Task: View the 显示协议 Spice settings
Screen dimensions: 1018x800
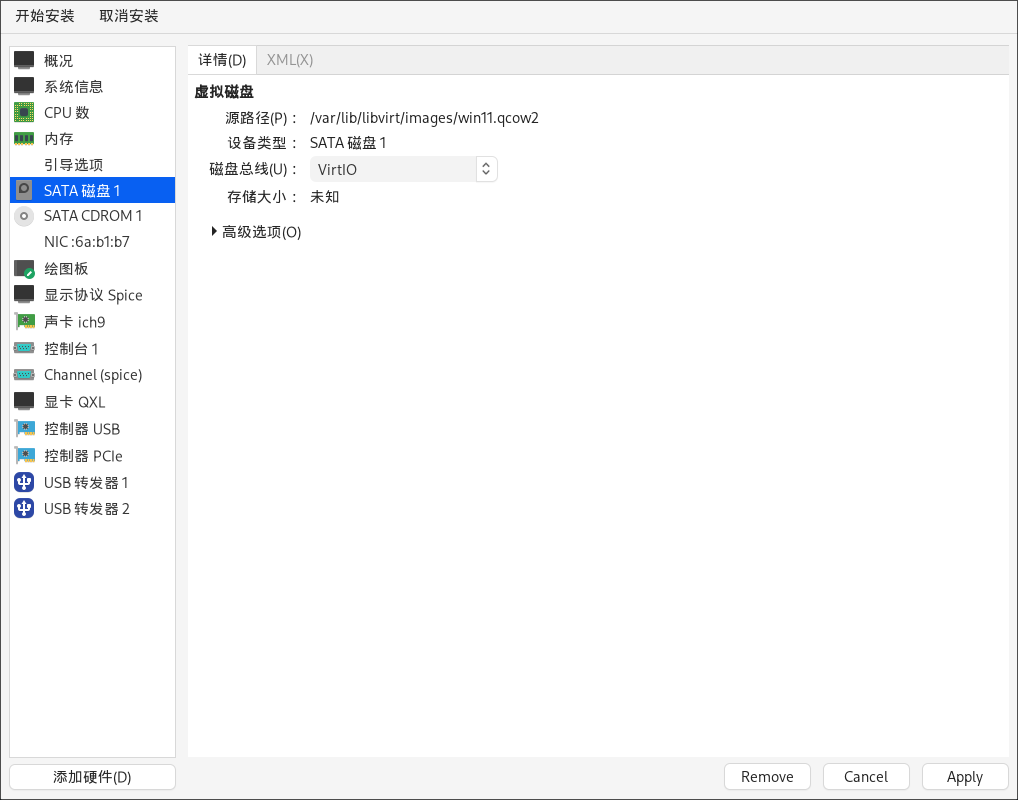Action: pos(92,294)
